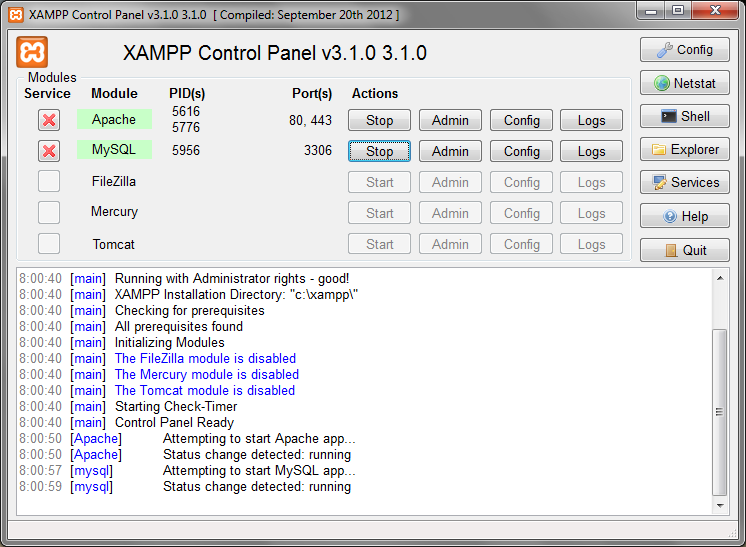The width and height of the screenshot is (746, 547).
Task: Open Netstat from the globe button
Action: [x=684, y=83]
